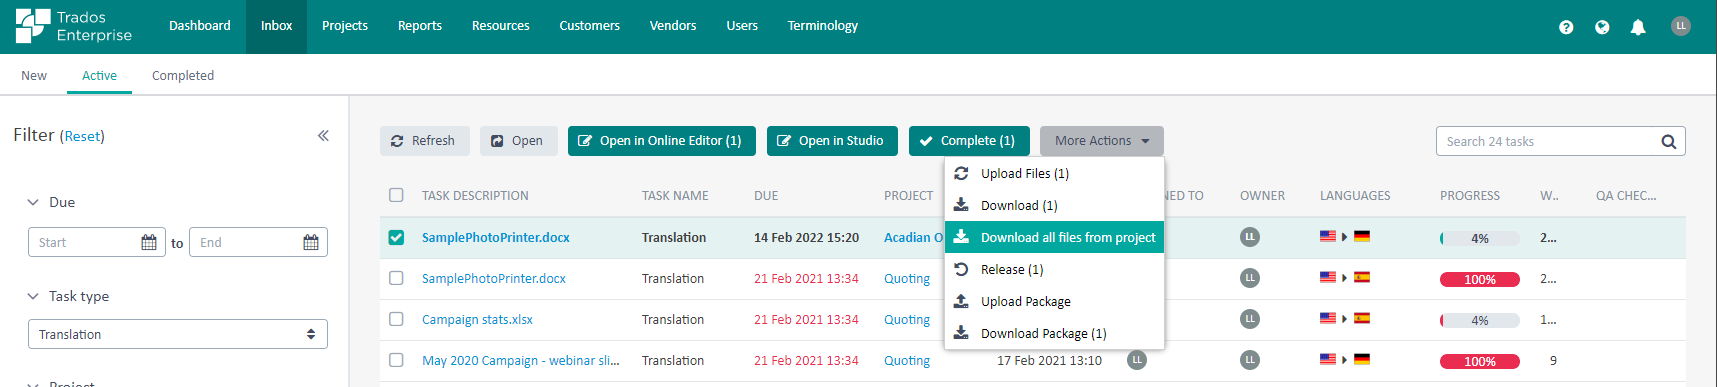Open the More Actions dropdown

[x=1102, y=141]
